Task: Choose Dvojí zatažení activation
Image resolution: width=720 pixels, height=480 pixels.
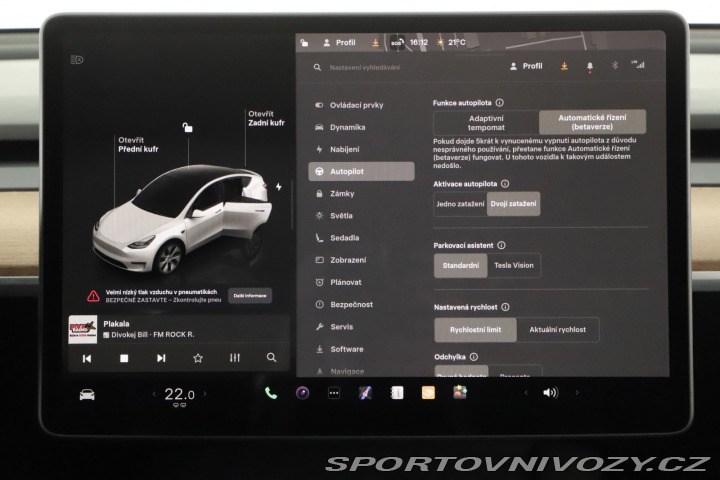Action: tap(513, 204)
